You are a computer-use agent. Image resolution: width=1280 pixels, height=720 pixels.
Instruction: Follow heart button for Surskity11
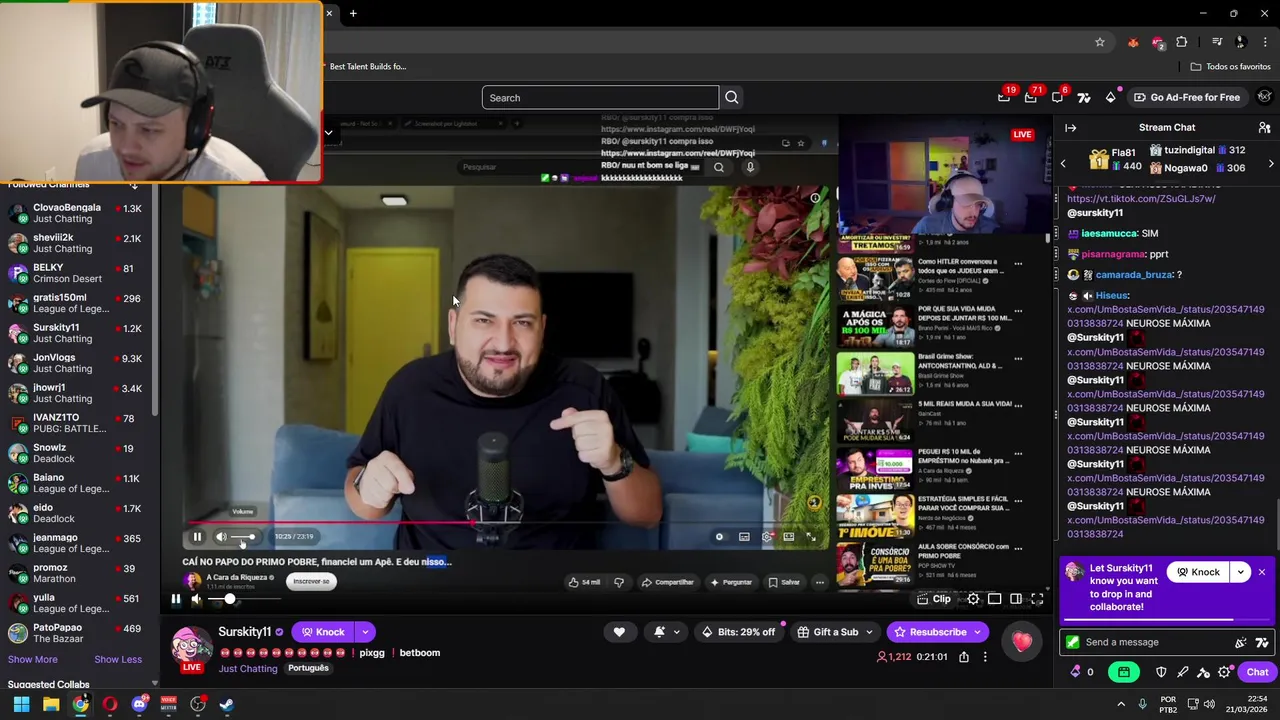point(619,632)
